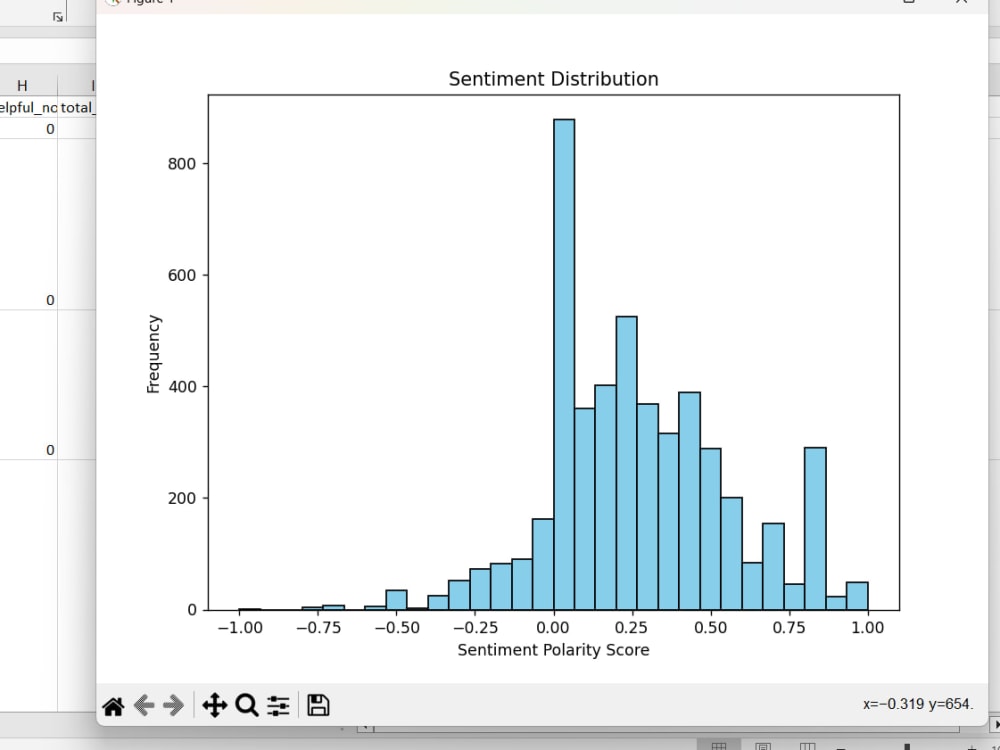Click the 'Sentiment Polarity Score' axis label
The height and width of the screenshot is (750, 1000).
(x=553, y=650)
